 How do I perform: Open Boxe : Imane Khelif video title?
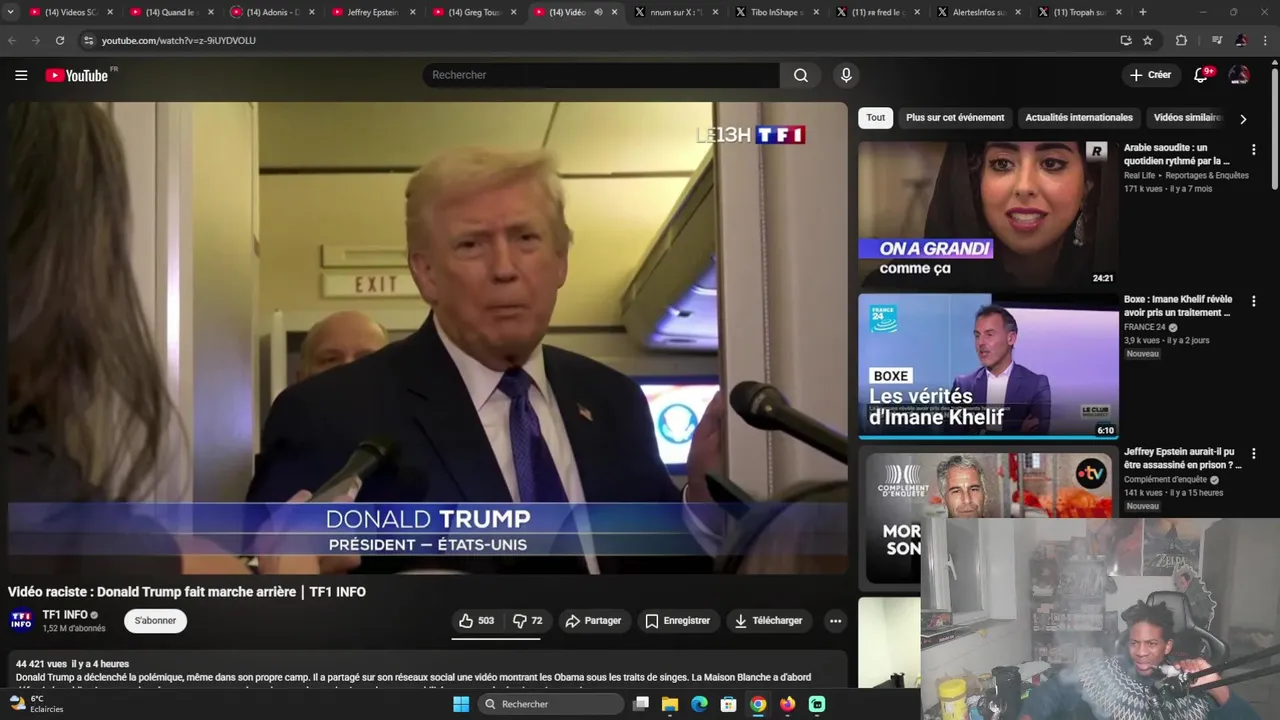click(x=1178, y=306)
